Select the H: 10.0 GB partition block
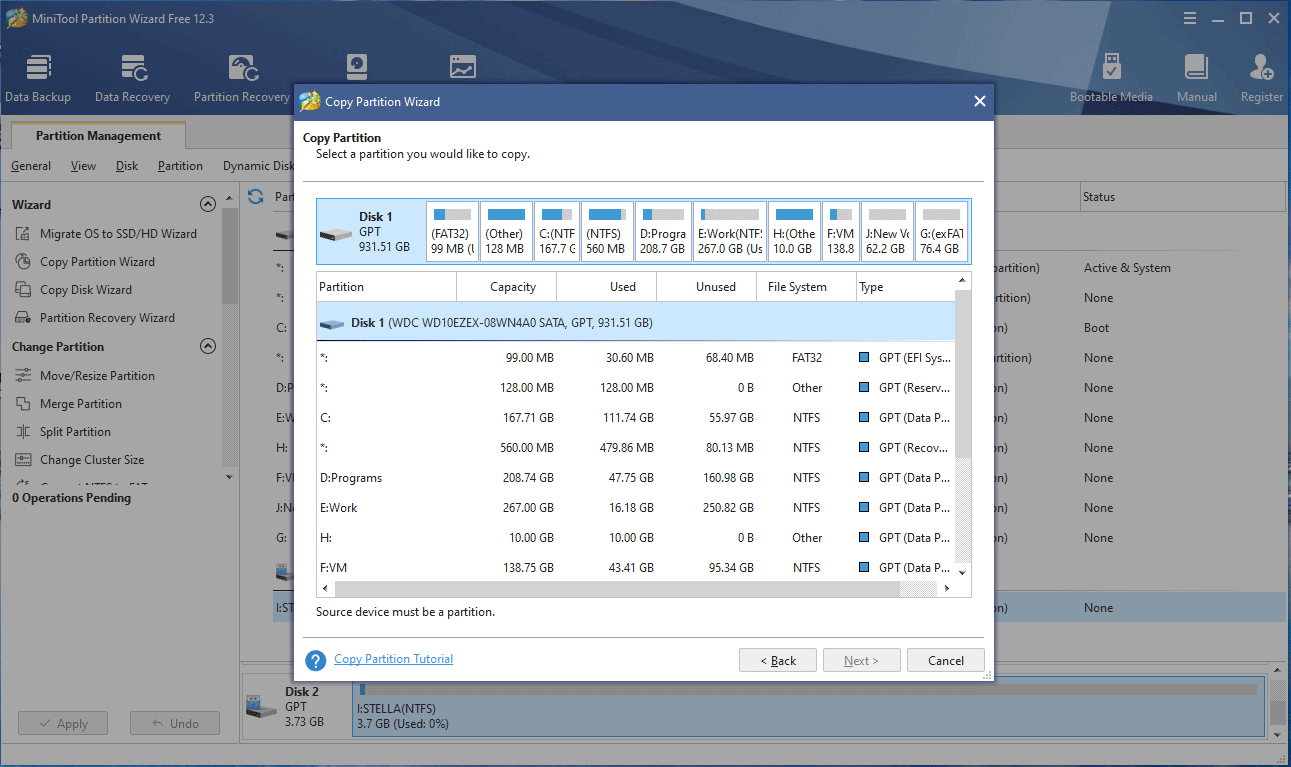 pyautogui.click(x=795, y=232)
